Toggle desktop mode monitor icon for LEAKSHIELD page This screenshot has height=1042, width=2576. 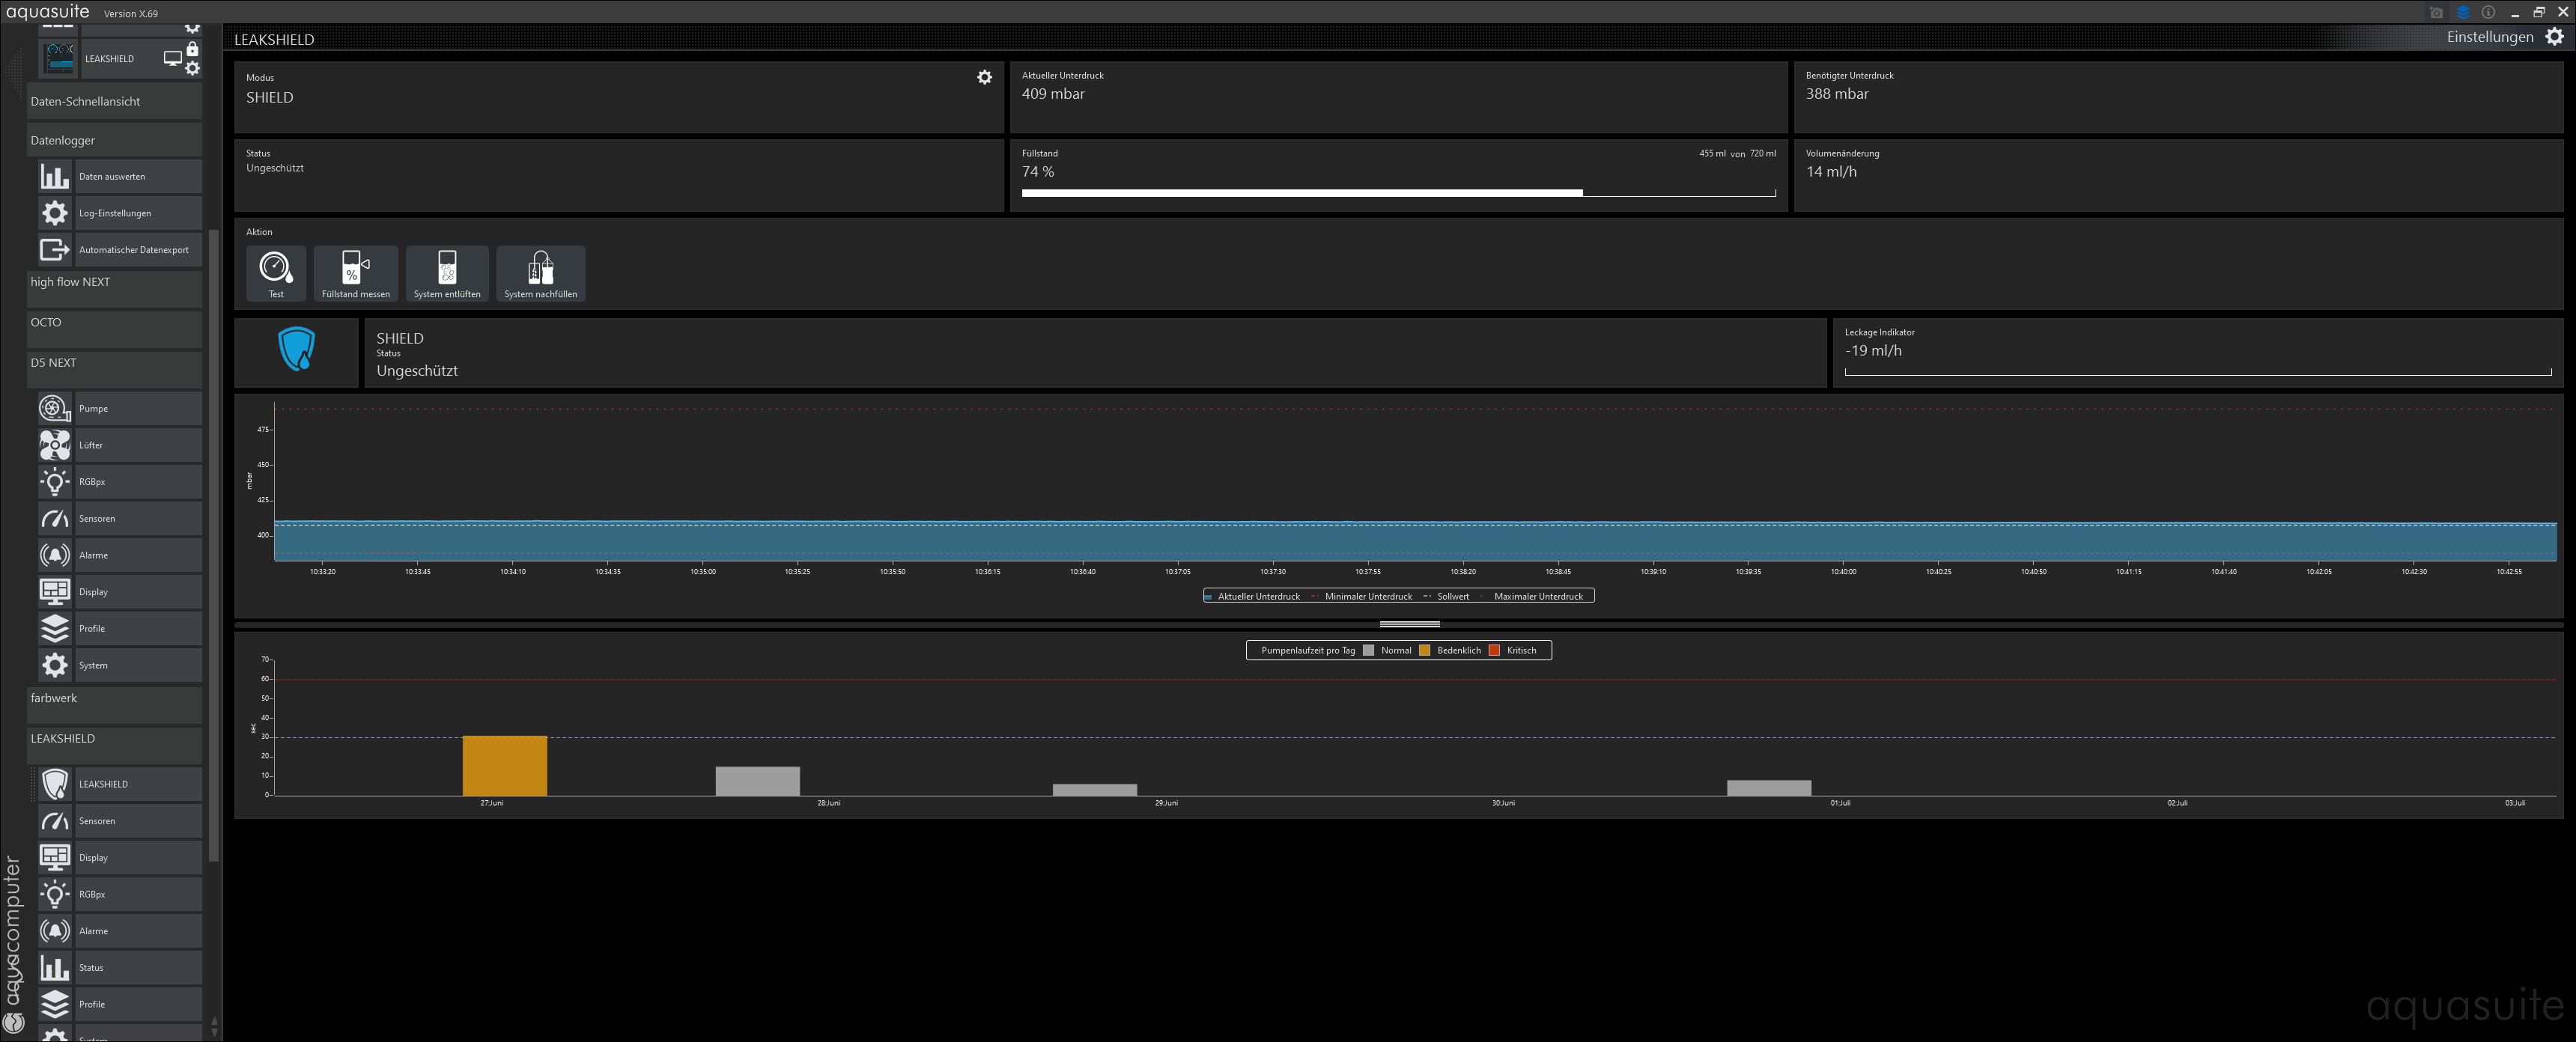pos(172,58)
